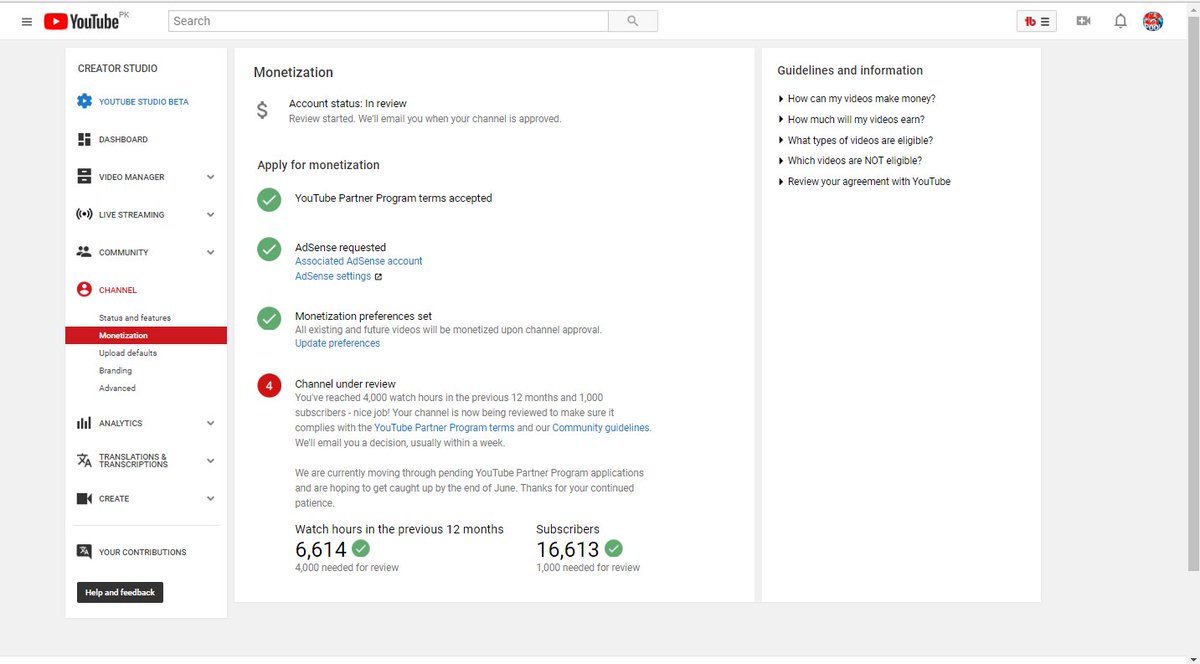Open the YouTube Partner Program terms link
Image resolution: width=1200 pixels, height=664 pixels.
444,428
